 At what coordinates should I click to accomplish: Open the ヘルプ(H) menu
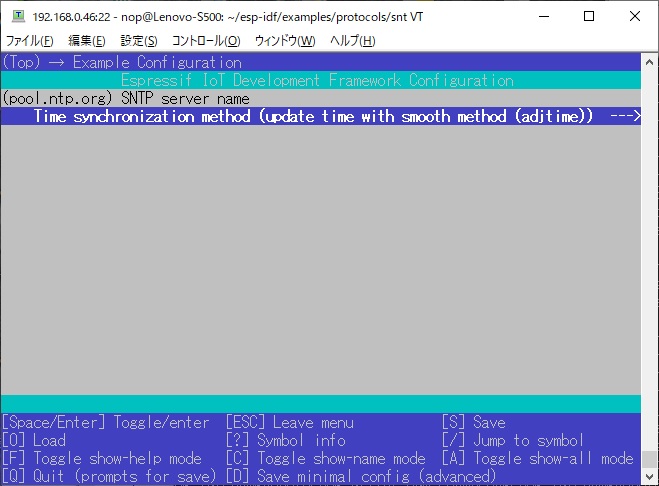point(352,41)
